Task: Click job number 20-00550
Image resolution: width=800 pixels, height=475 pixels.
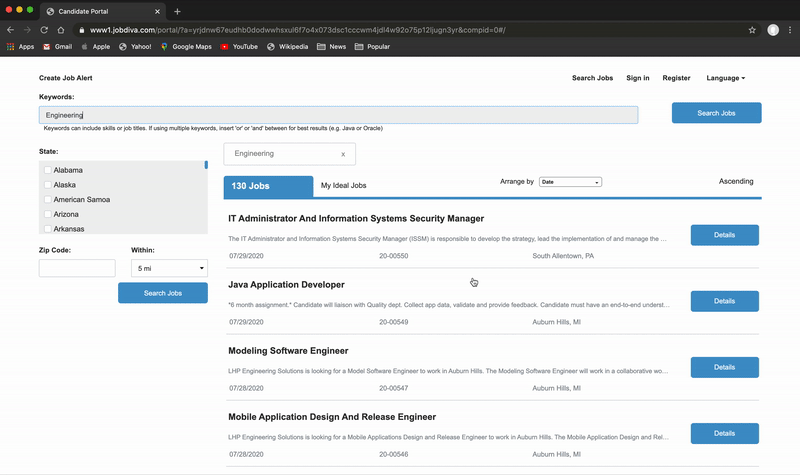Action: point(393,256)
